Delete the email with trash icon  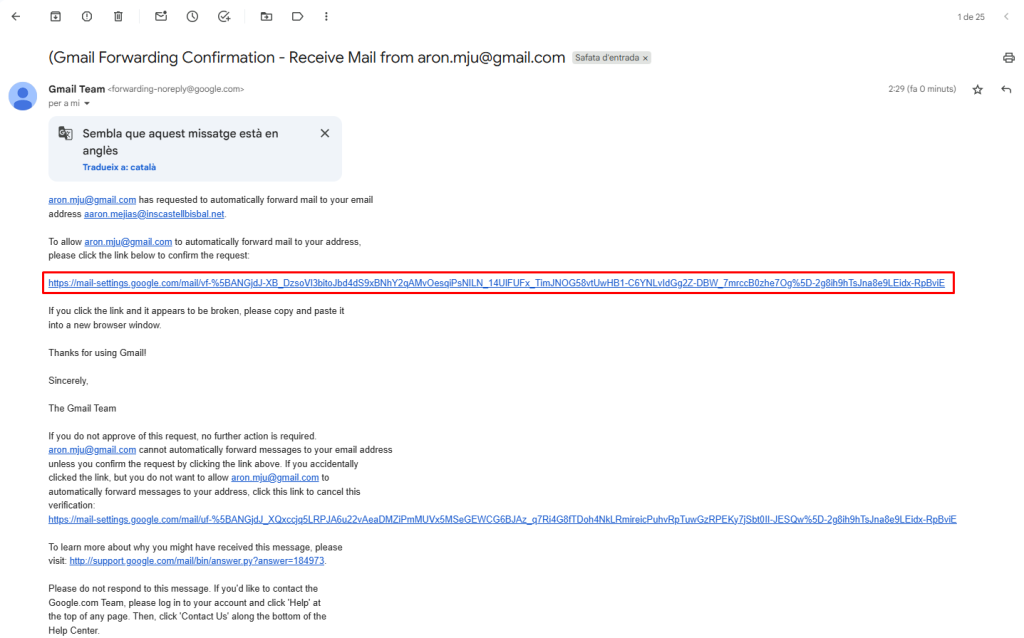pos(118,17)
